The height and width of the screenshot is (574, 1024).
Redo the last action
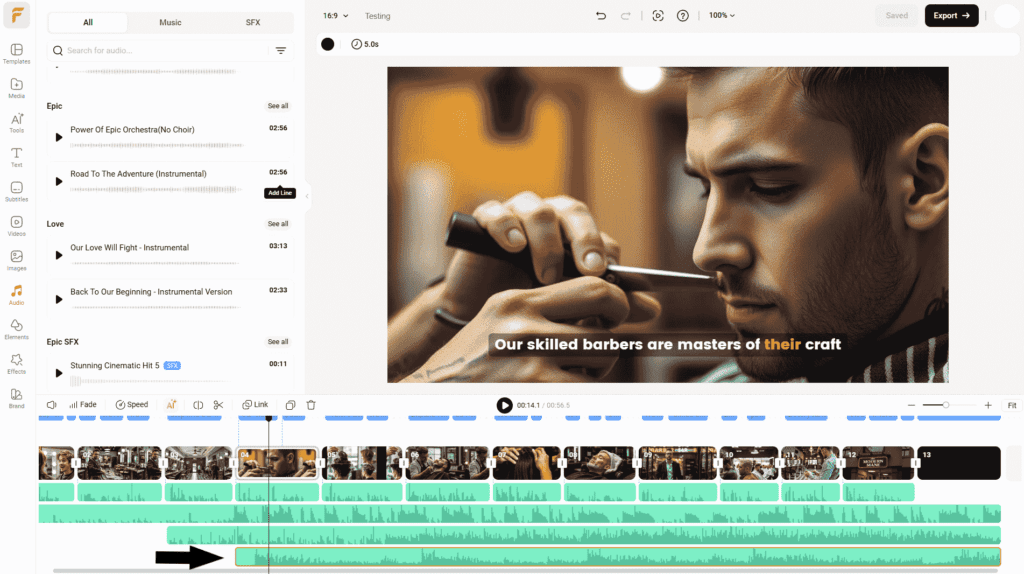pos(626,16)
